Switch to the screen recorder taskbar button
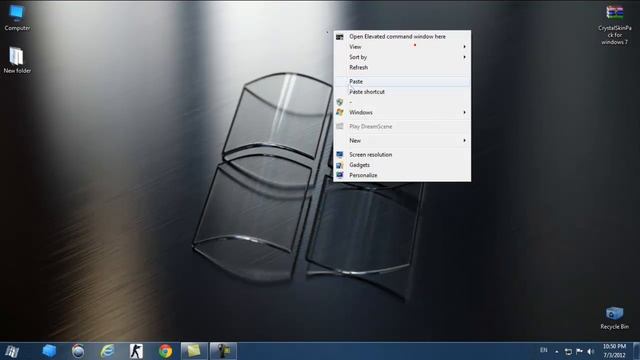640x360 pixels. tap(223, 351)
